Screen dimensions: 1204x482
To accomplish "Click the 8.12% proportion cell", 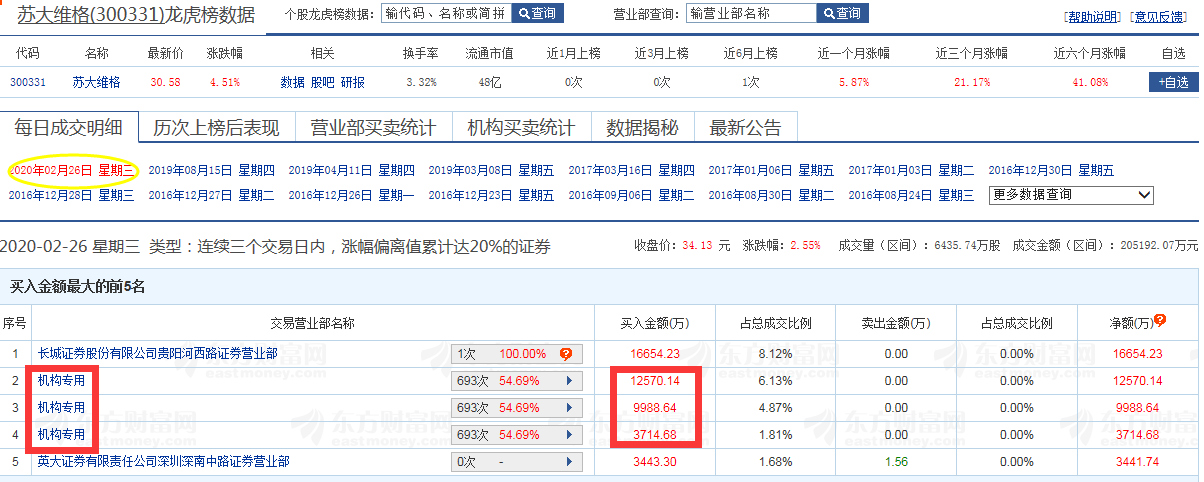I will (x=775, y=354).
